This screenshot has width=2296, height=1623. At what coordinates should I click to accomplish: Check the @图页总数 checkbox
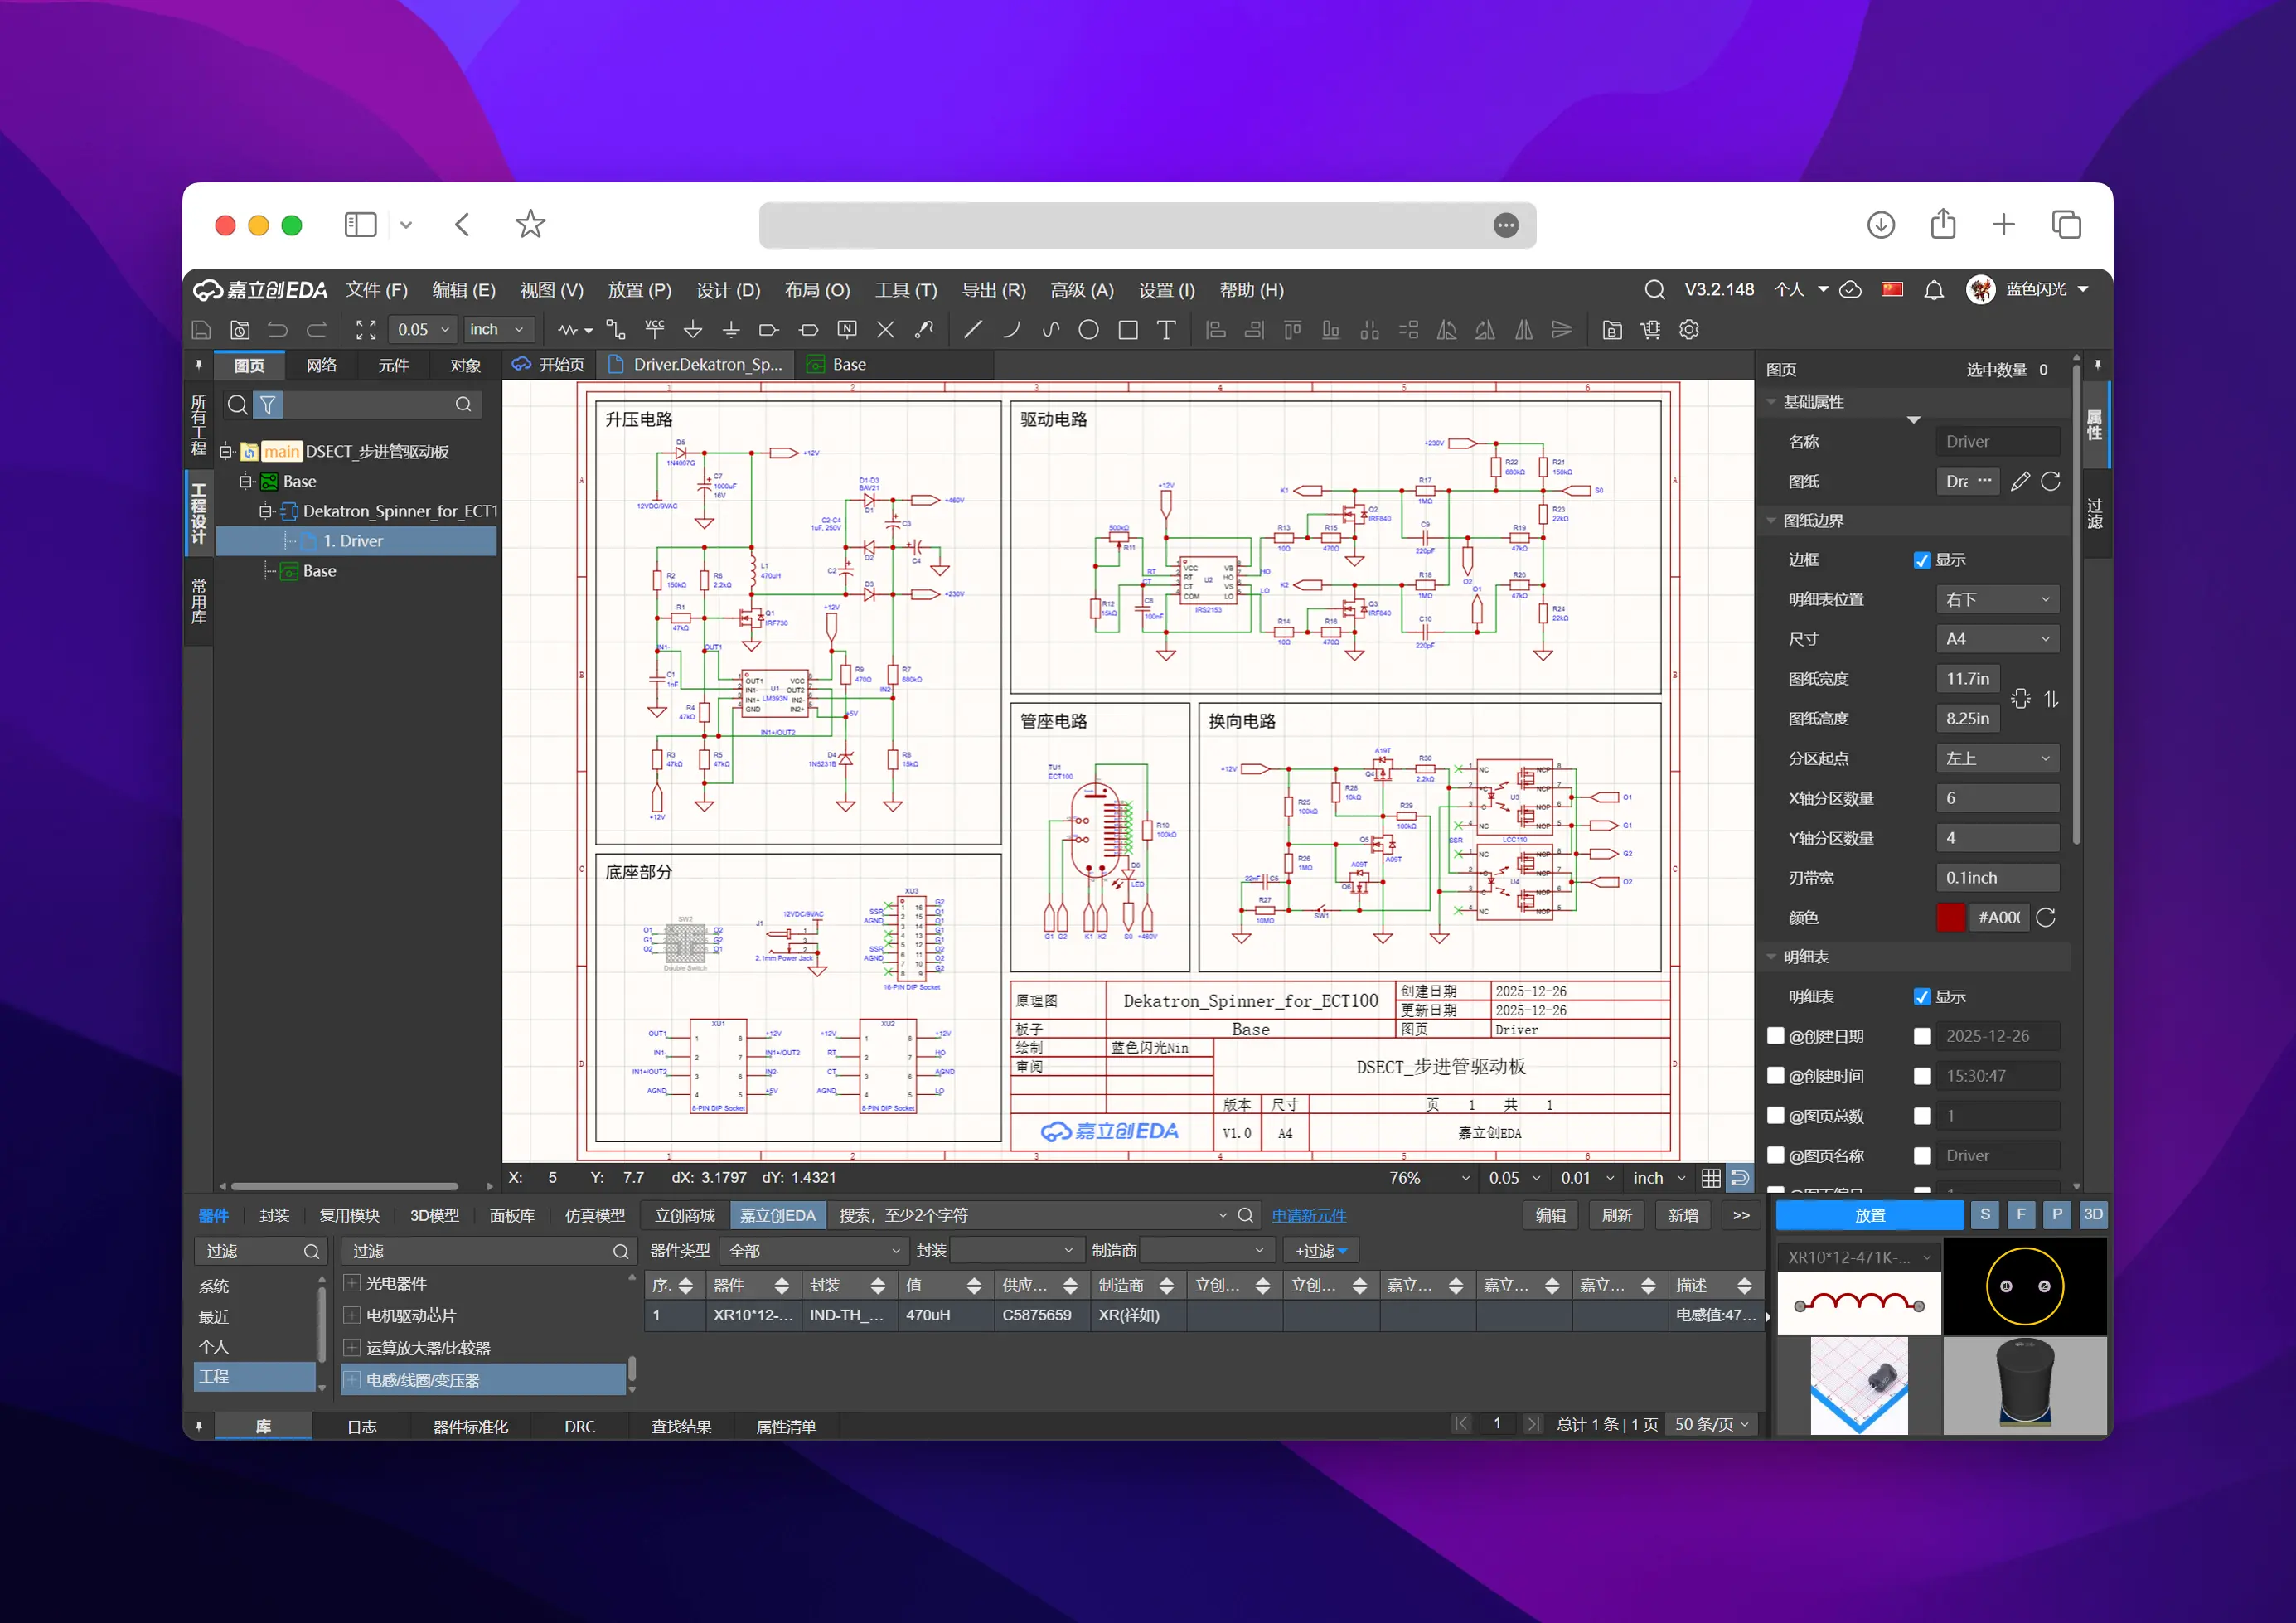[x=1776, y=1115]
